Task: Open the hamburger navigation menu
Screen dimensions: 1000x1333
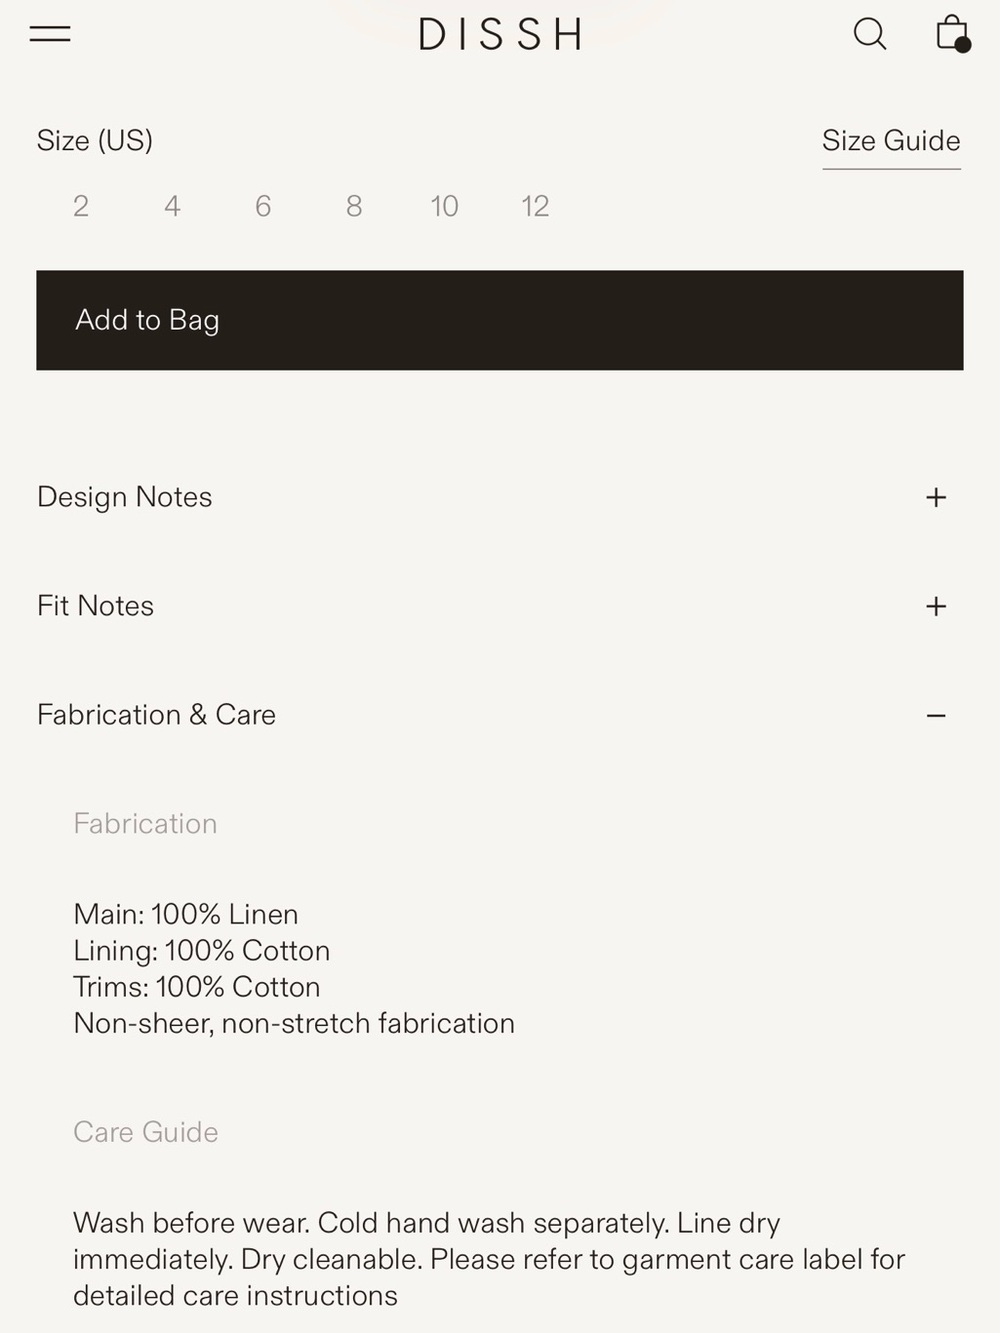Action: coord(50,34)
